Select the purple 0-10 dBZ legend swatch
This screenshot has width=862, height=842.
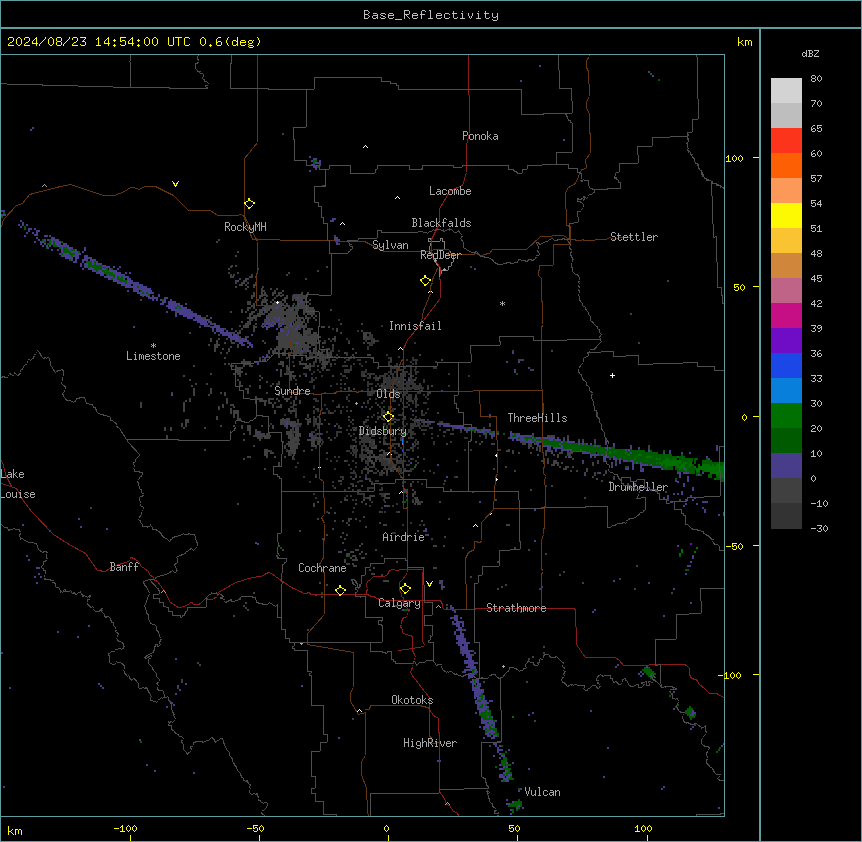click(x=786, y=466)
